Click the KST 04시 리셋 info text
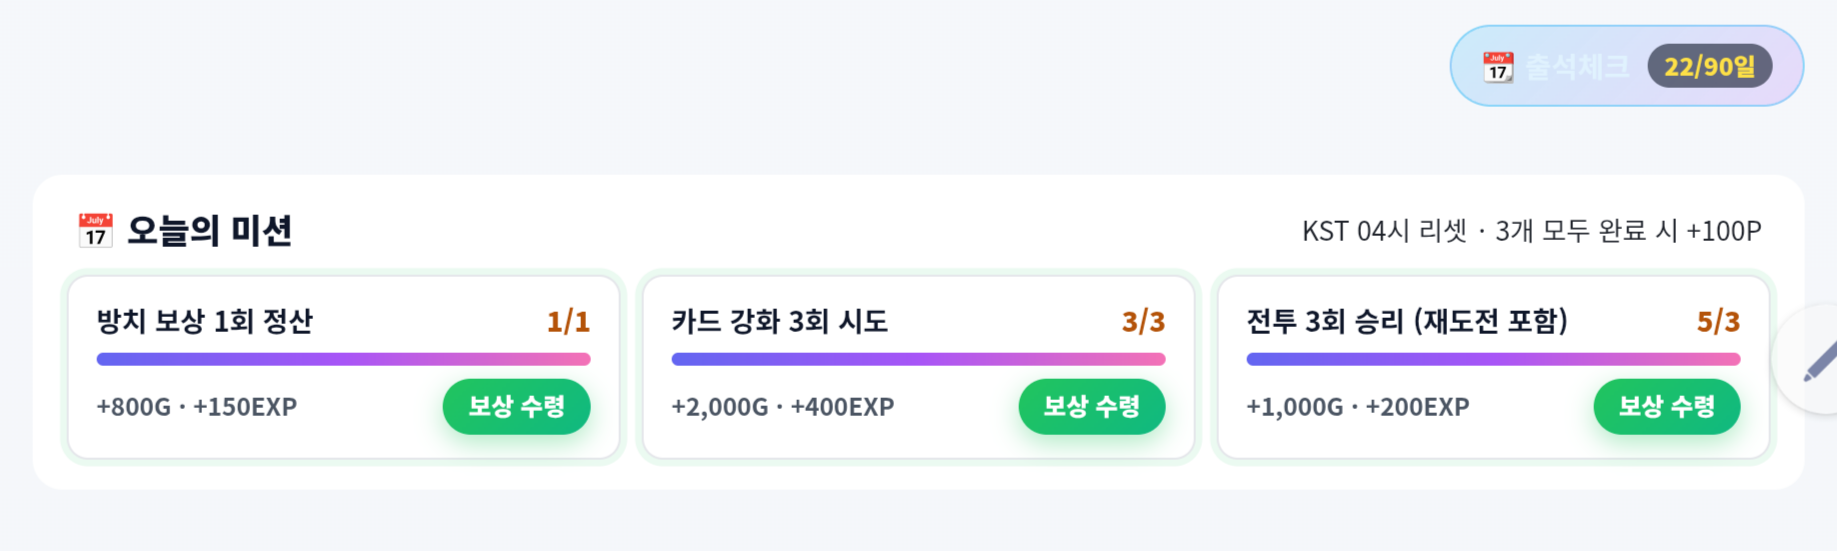Screen dimensions: 1837x551 pos(1384,231)
